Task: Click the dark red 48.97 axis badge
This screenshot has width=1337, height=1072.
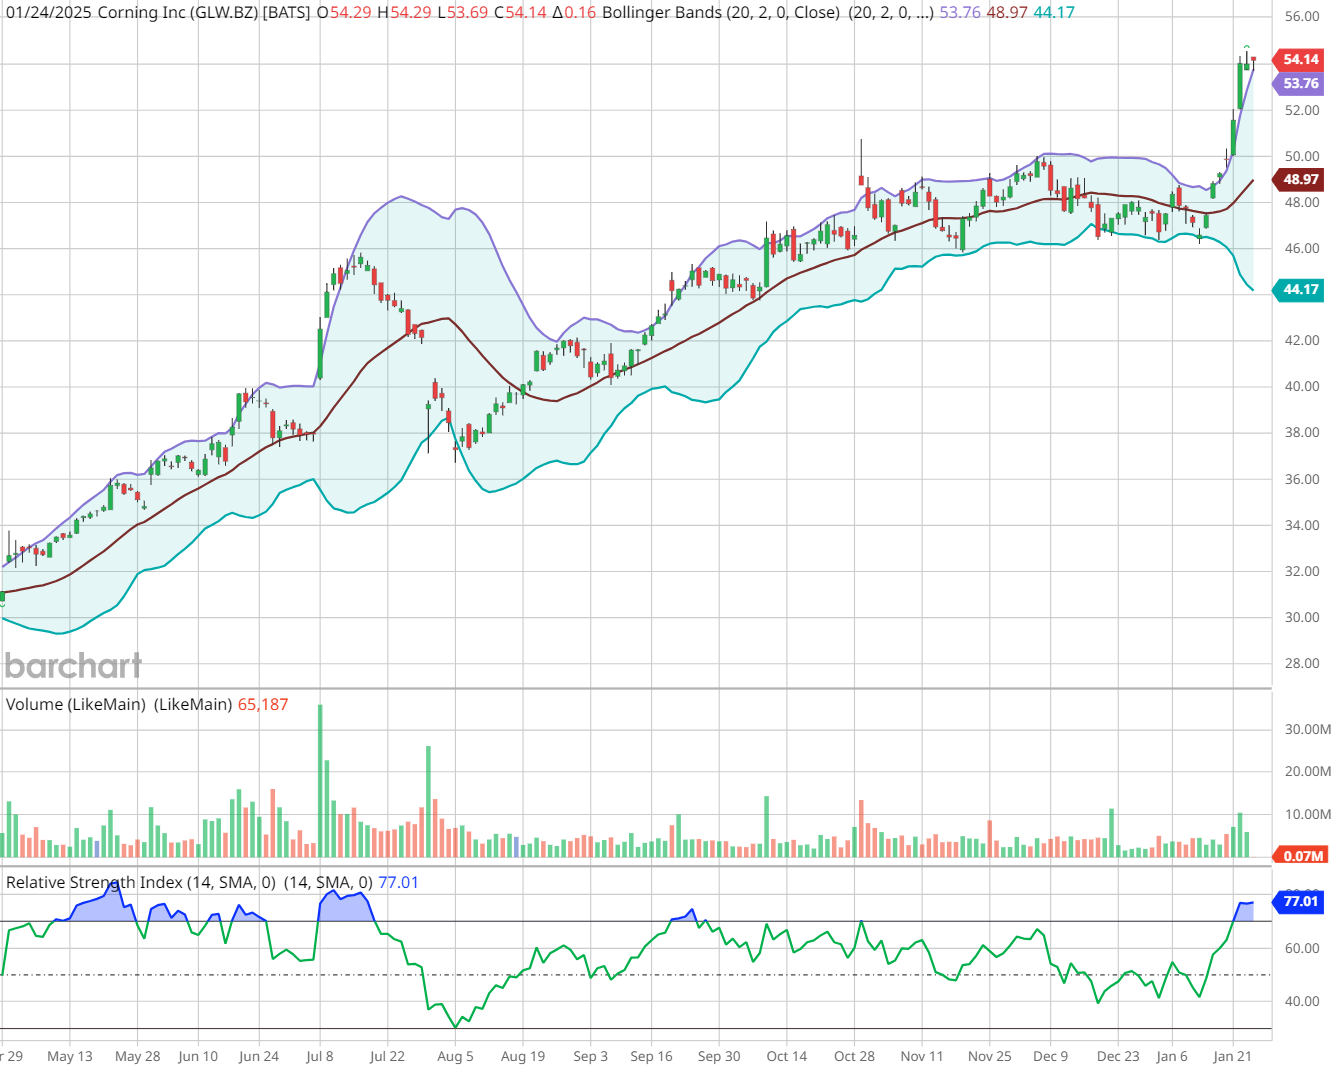Action: pyautogui.click(x=1299, y=180)
